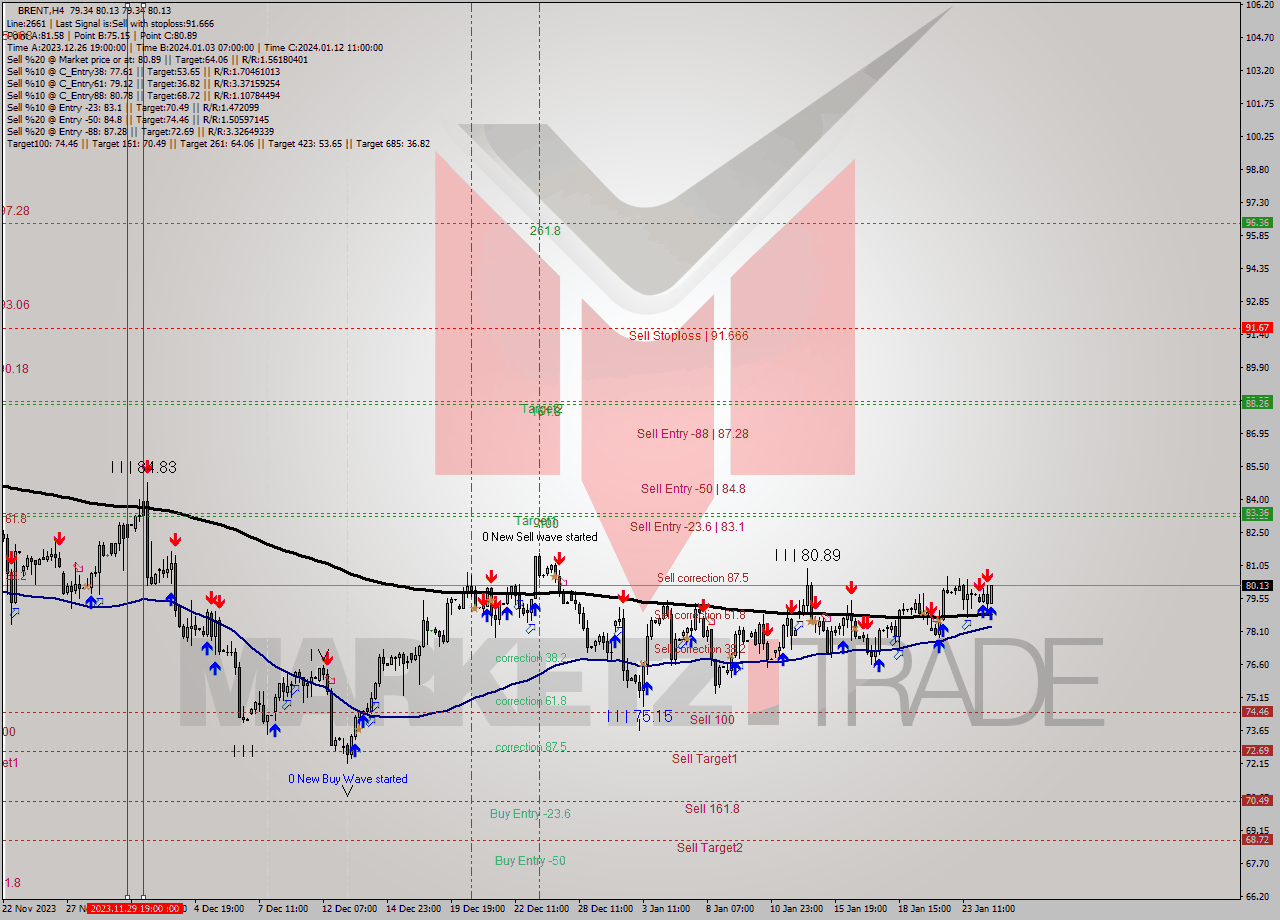Select the 'I I I 80.89' high marker label
The height and width of the screenshot is (920, 1280).
click(808, 555)
